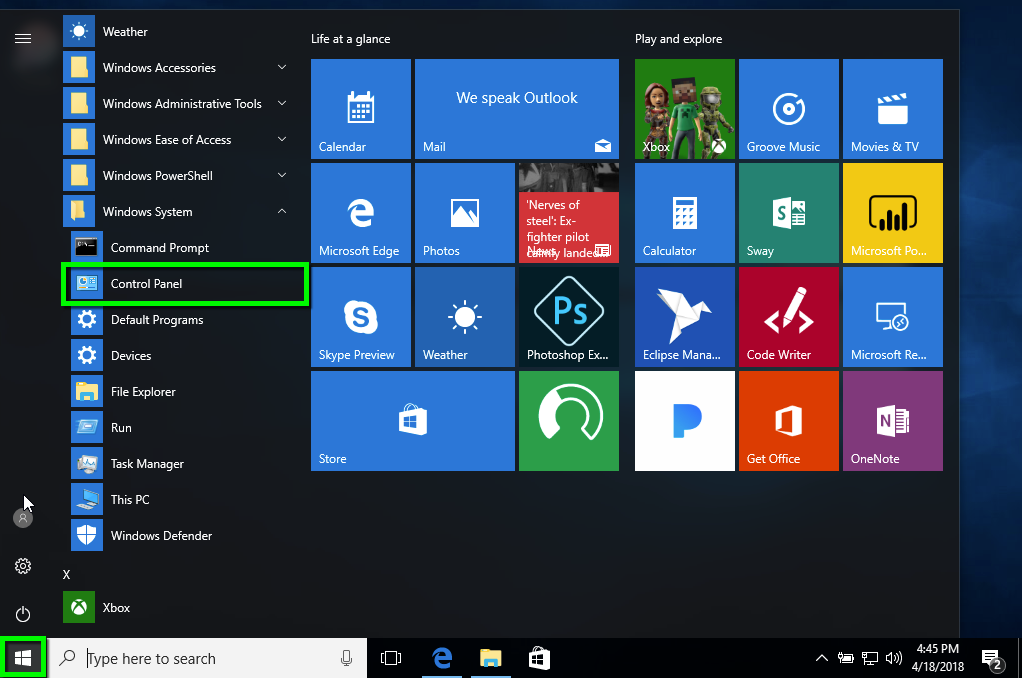The image size is (1022, 678).
Task: Focus the Type here to search box
Action: 207,658
